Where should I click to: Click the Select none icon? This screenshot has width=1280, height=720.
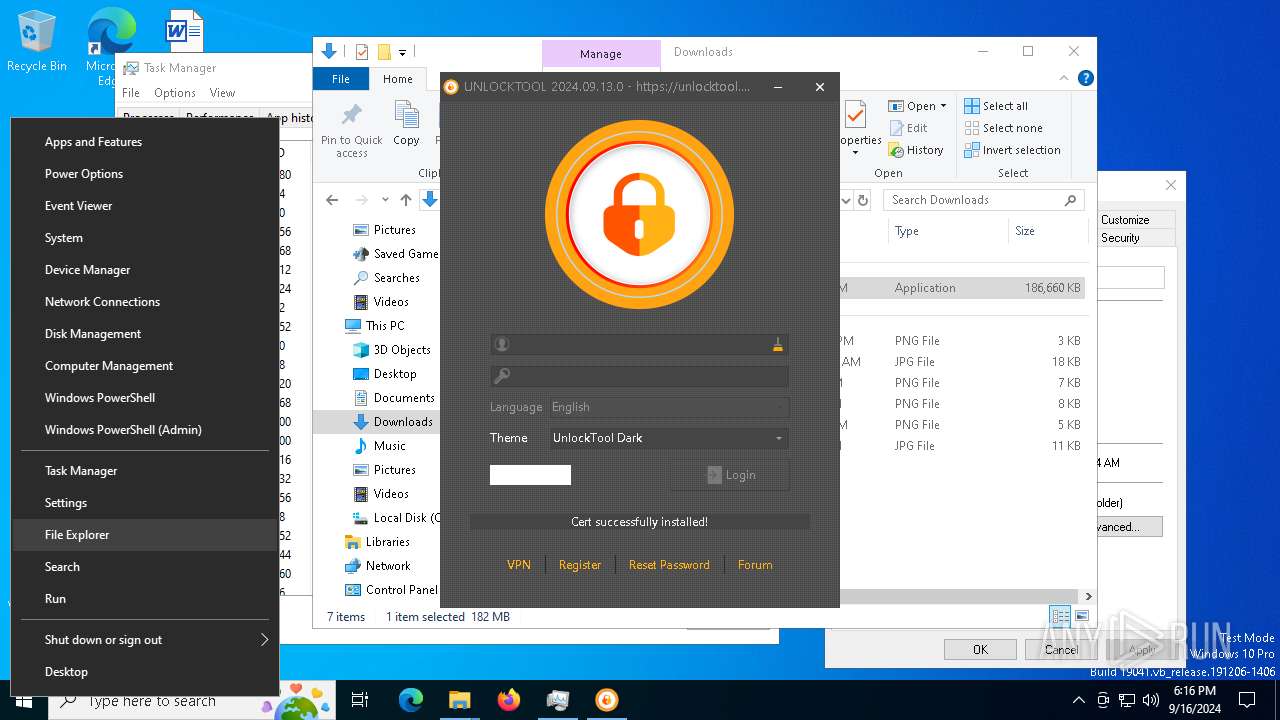[x=972, y=128]
